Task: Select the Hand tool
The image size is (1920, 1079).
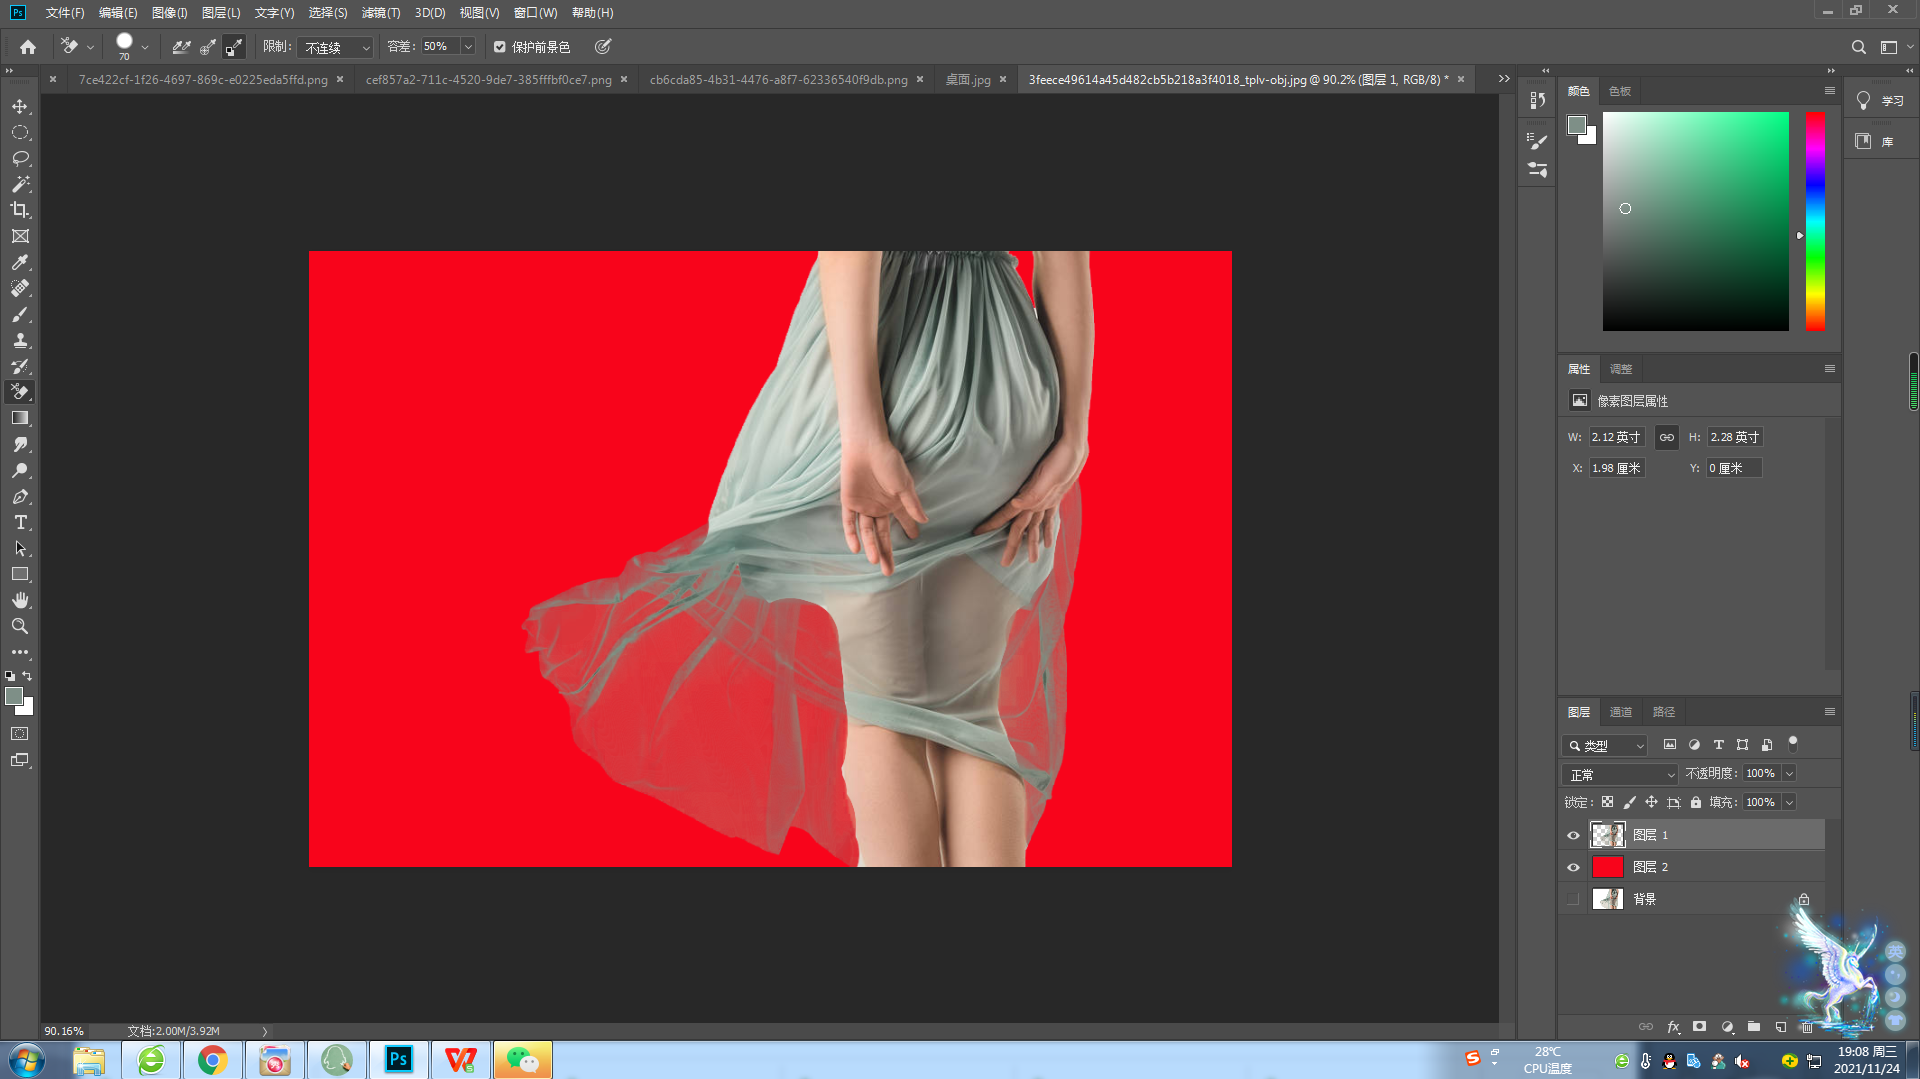Action: pyautogui.click(x=20, y=600)
